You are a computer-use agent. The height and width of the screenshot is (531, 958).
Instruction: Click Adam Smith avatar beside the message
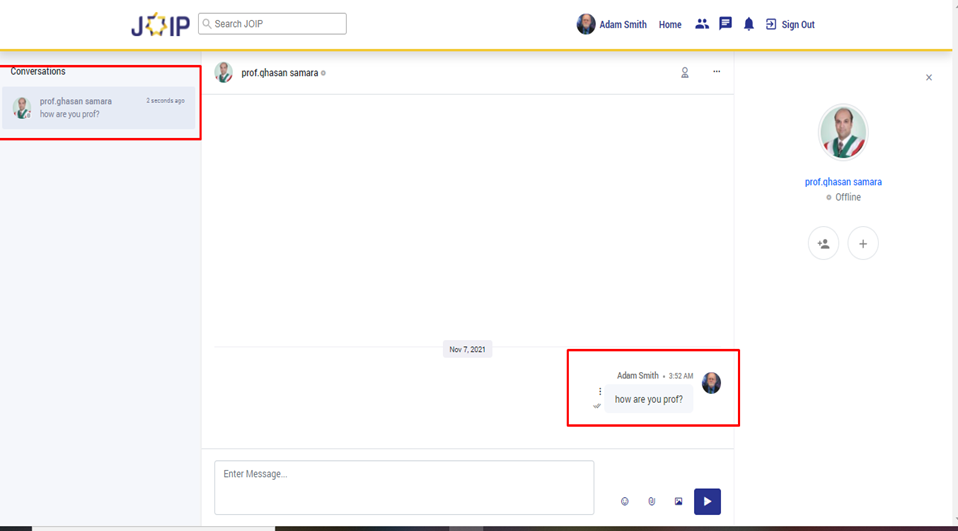point(711,383)
